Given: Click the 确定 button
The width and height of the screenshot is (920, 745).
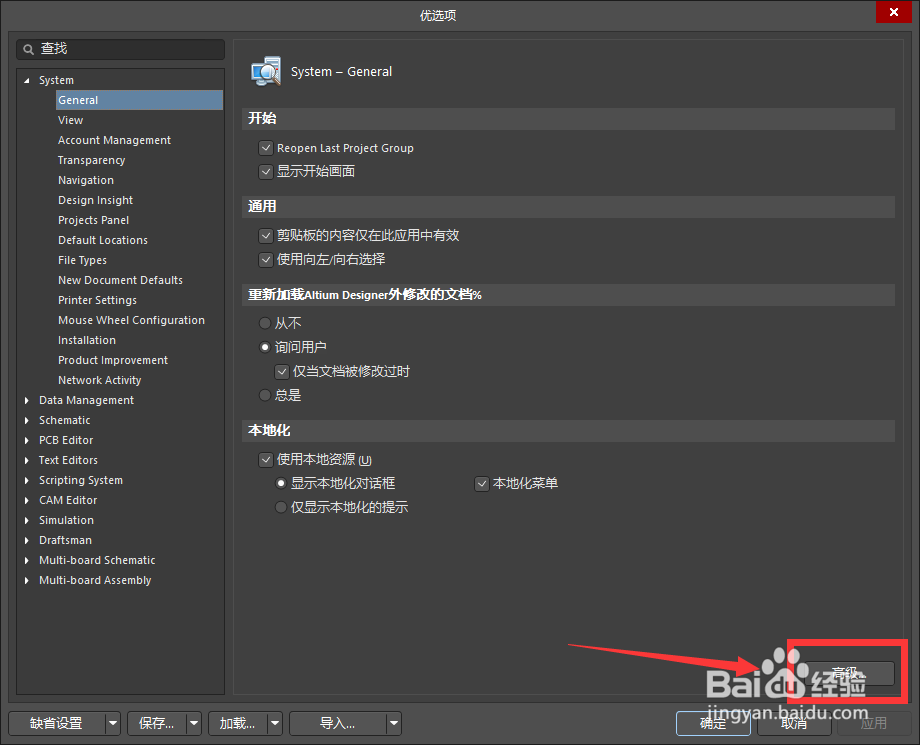Looking at the screenshot, I should click(713, 723).
